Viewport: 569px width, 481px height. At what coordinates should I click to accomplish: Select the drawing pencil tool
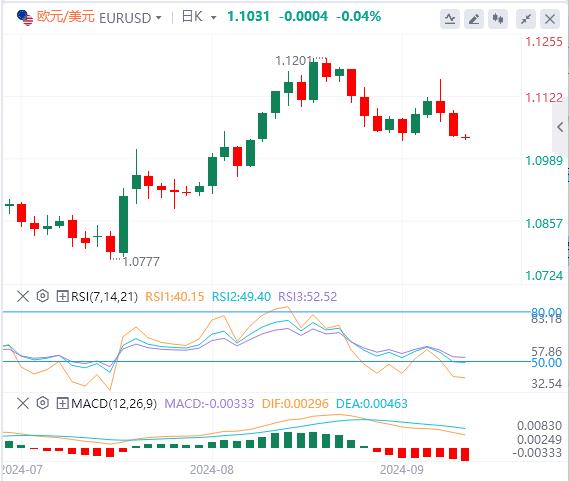pyautogui.click(x=474, y=19)
